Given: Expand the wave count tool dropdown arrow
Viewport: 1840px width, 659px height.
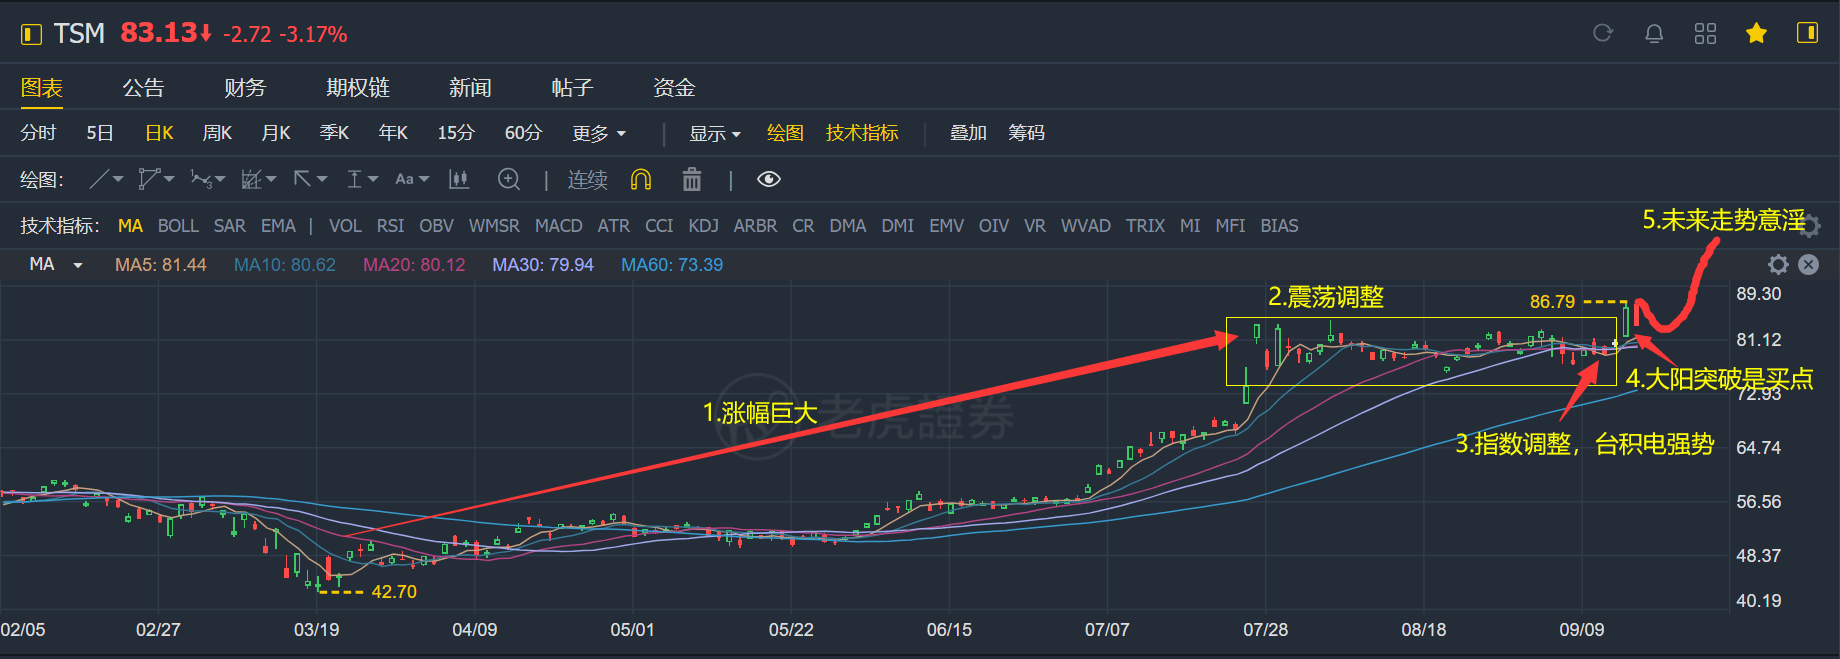Looking at the screenshot, I should coord(220,180).
